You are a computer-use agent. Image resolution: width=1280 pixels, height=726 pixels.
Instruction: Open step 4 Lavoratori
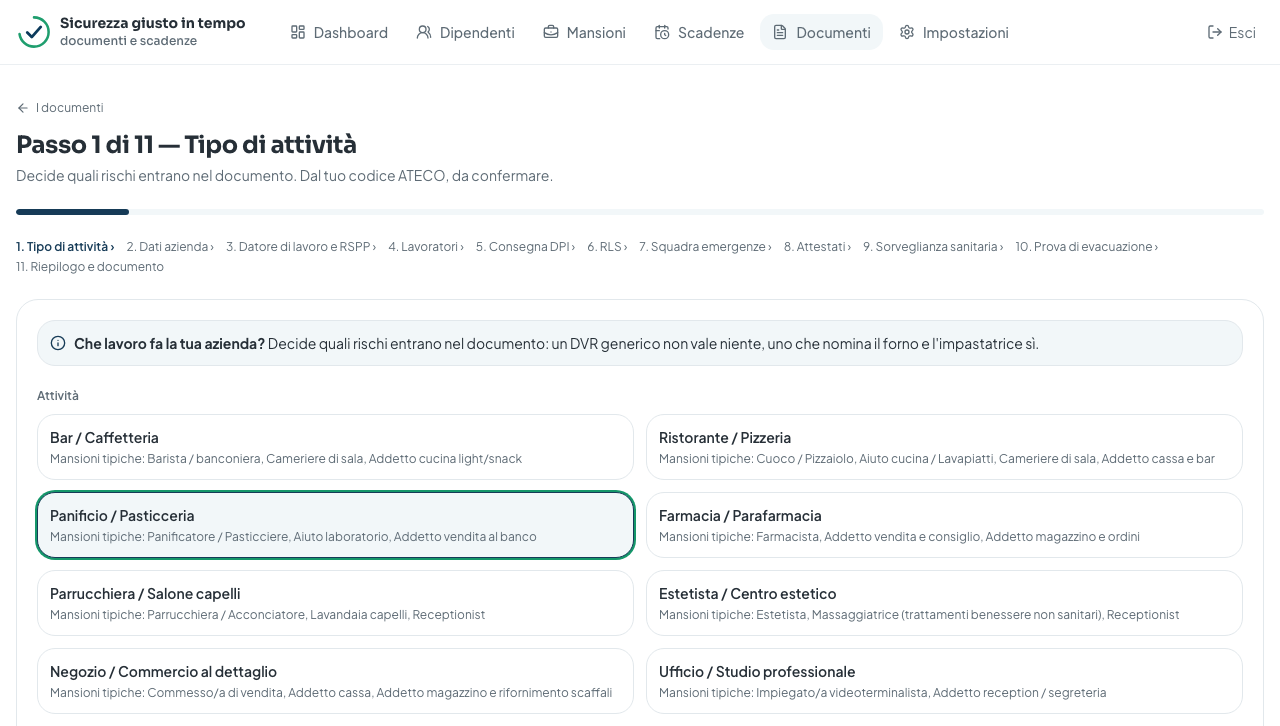coord(426,247)
